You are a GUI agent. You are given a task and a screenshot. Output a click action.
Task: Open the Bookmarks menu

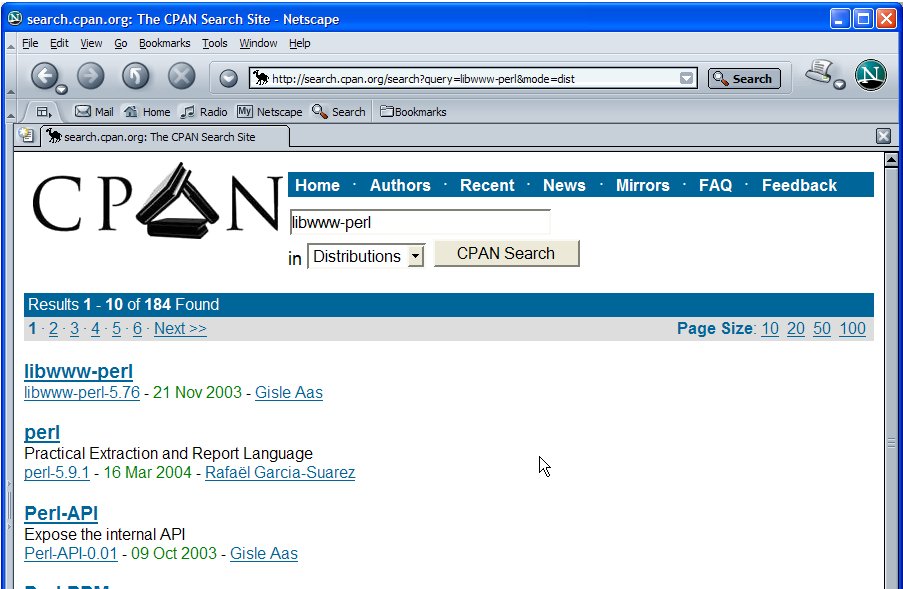click(165, 43)
